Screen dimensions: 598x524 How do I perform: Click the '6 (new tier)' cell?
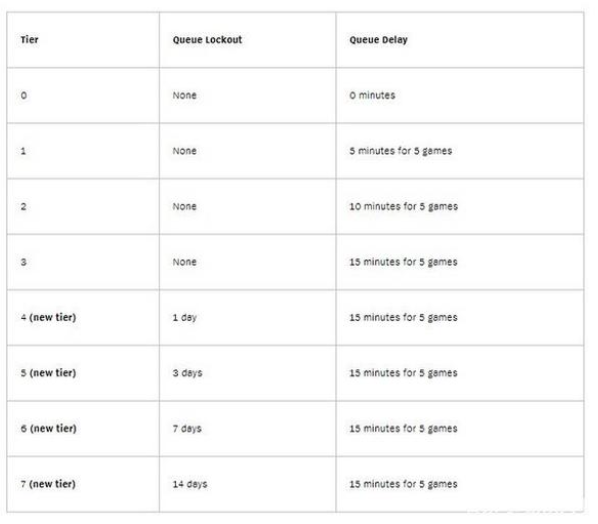click(x=83, y=429)
